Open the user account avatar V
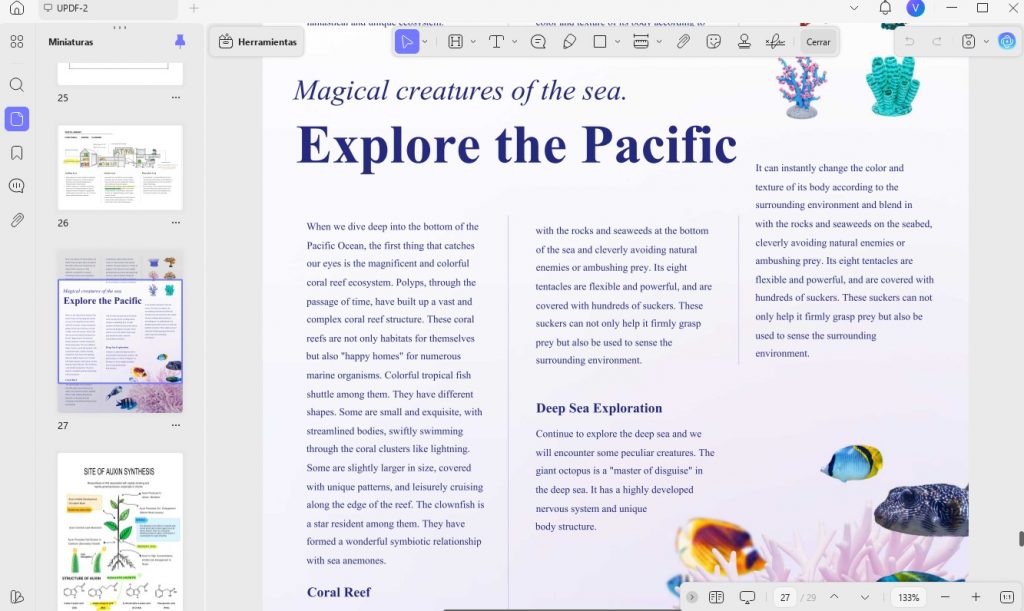 click(x=916, y=8)
